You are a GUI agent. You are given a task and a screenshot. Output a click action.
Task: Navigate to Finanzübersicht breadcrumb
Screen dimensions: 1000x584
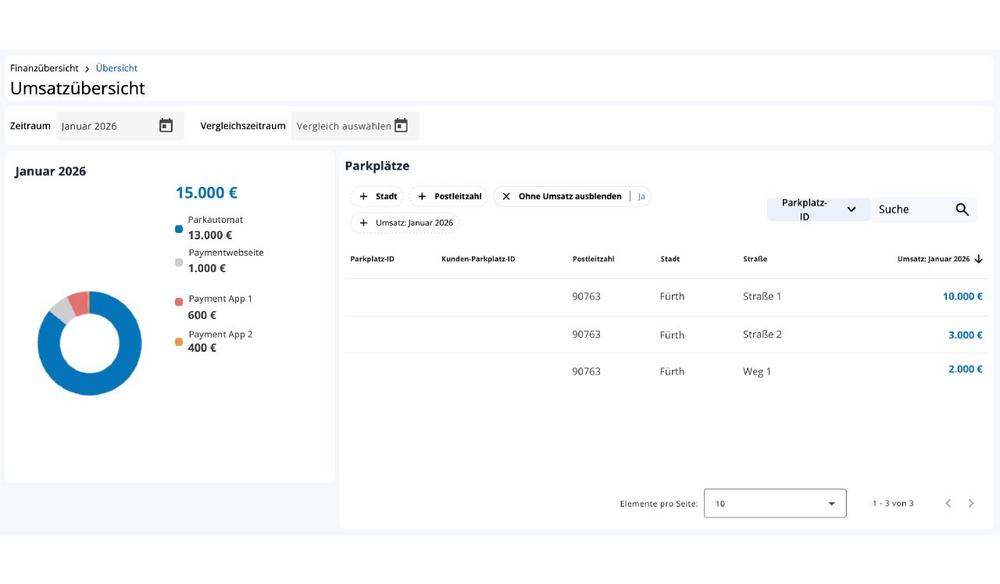click(x=44, y=68)
